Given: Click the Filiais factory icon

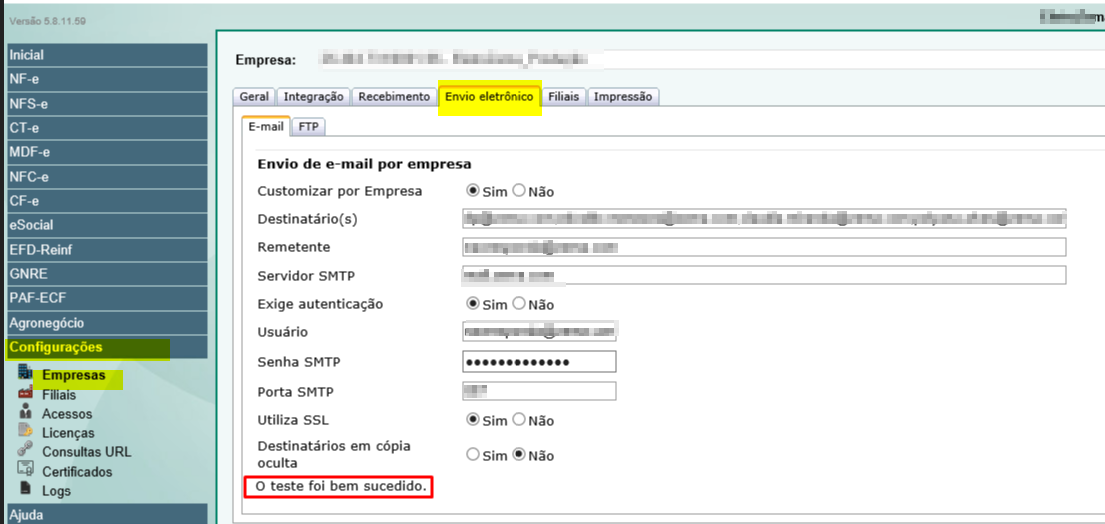Looking at the screenshot, I should click(x=25, y=393).
